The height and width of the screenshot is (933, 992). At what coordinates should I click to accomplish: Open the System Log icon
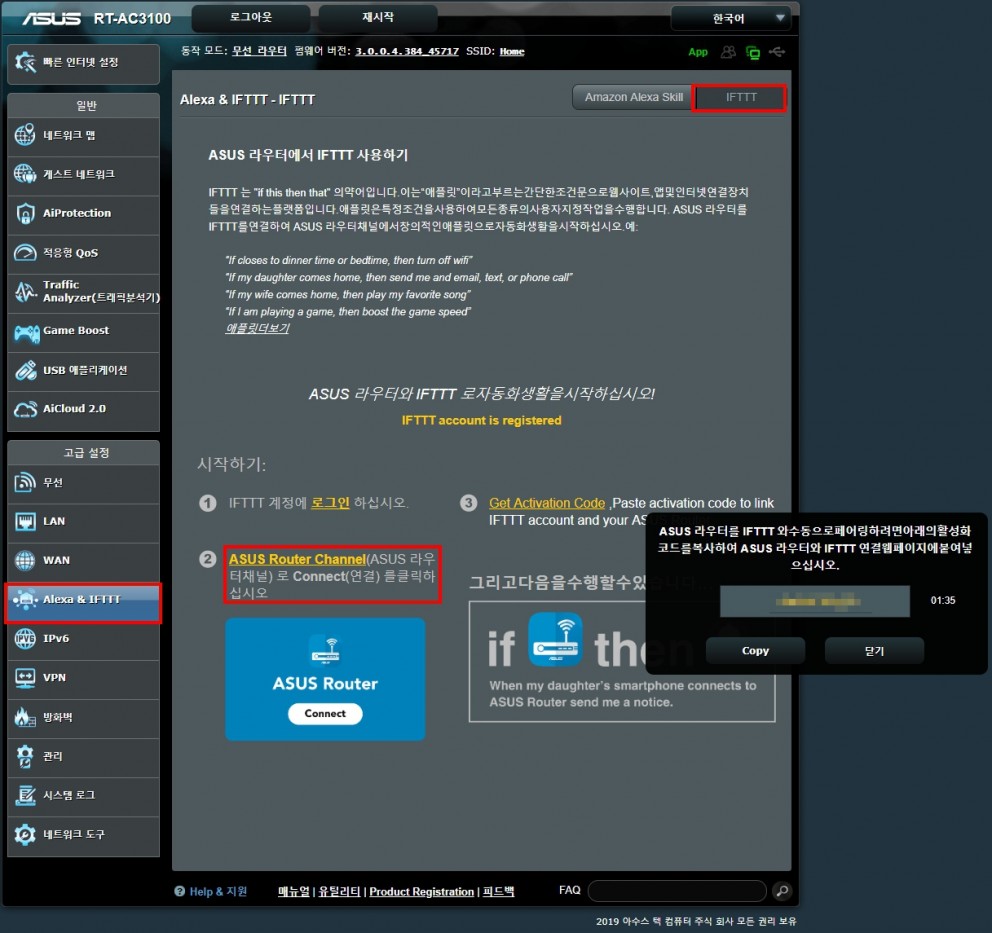25,795
